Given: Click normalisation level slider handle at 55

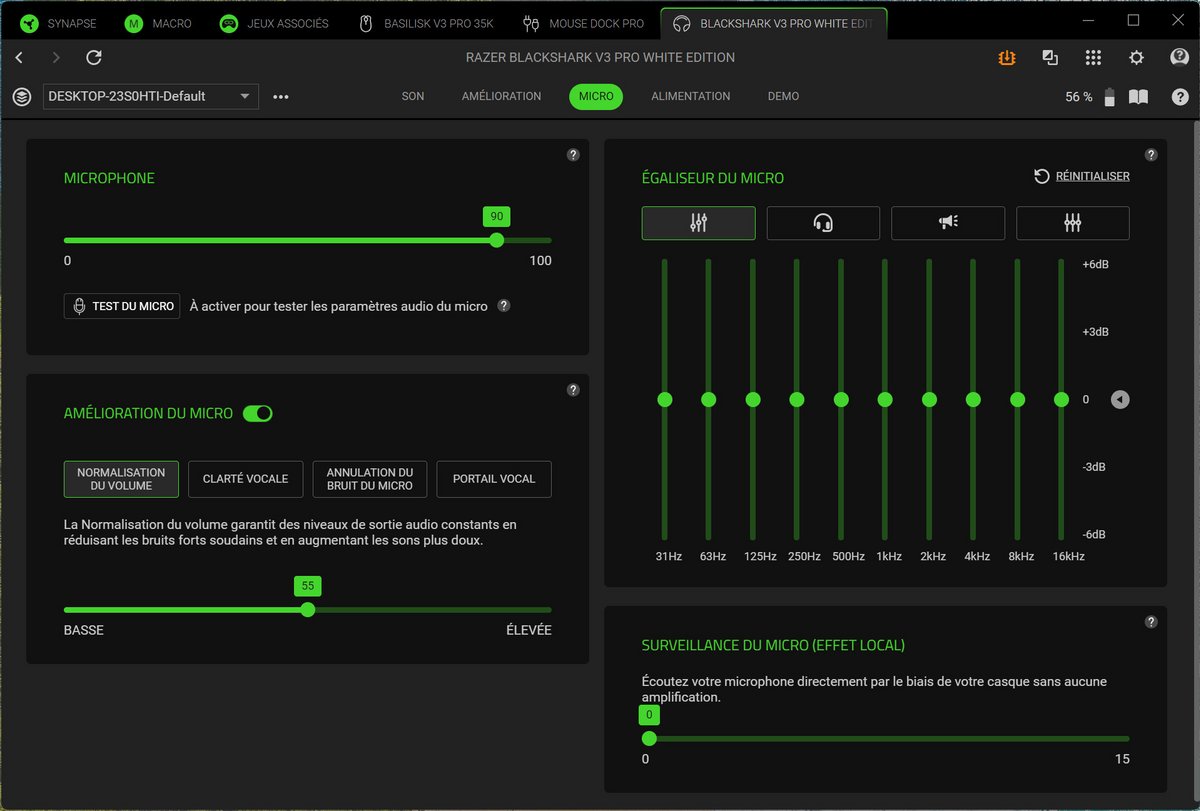Looking at the screenshot, I should [x=308, y=610].
